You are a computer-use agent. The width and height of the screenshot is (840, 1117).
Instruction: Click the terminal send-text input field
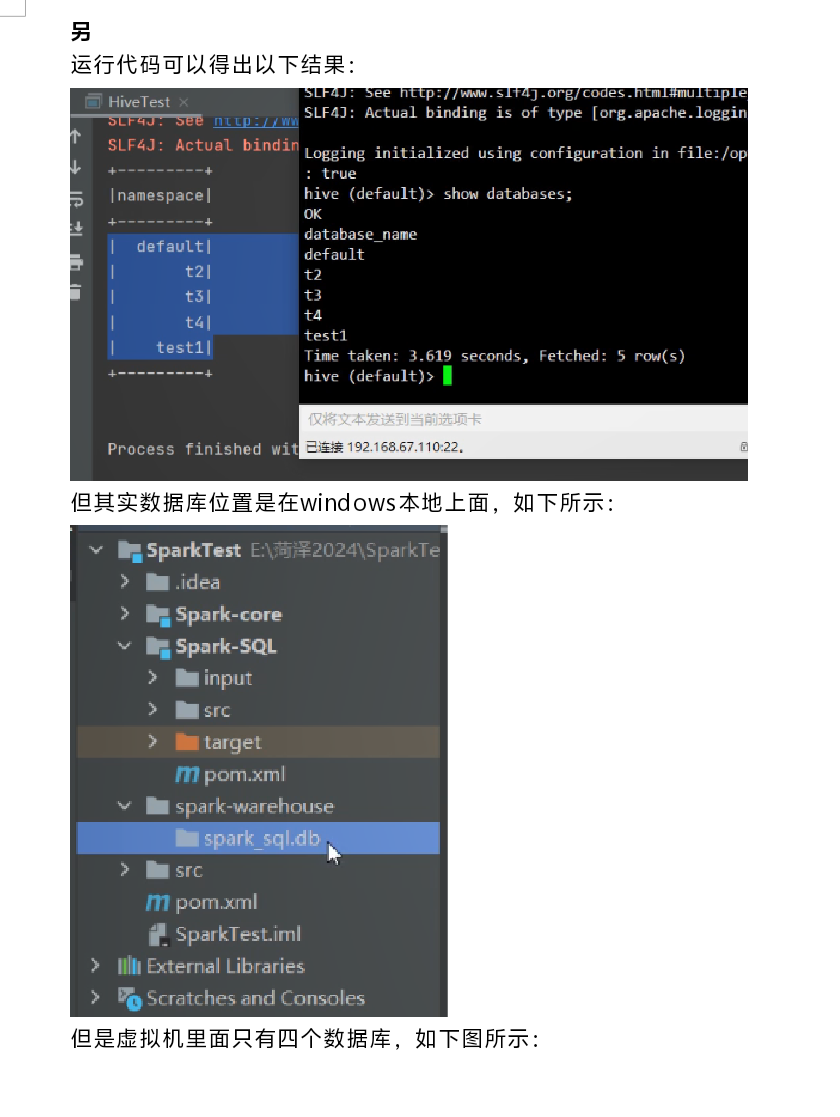pos(523,420)
